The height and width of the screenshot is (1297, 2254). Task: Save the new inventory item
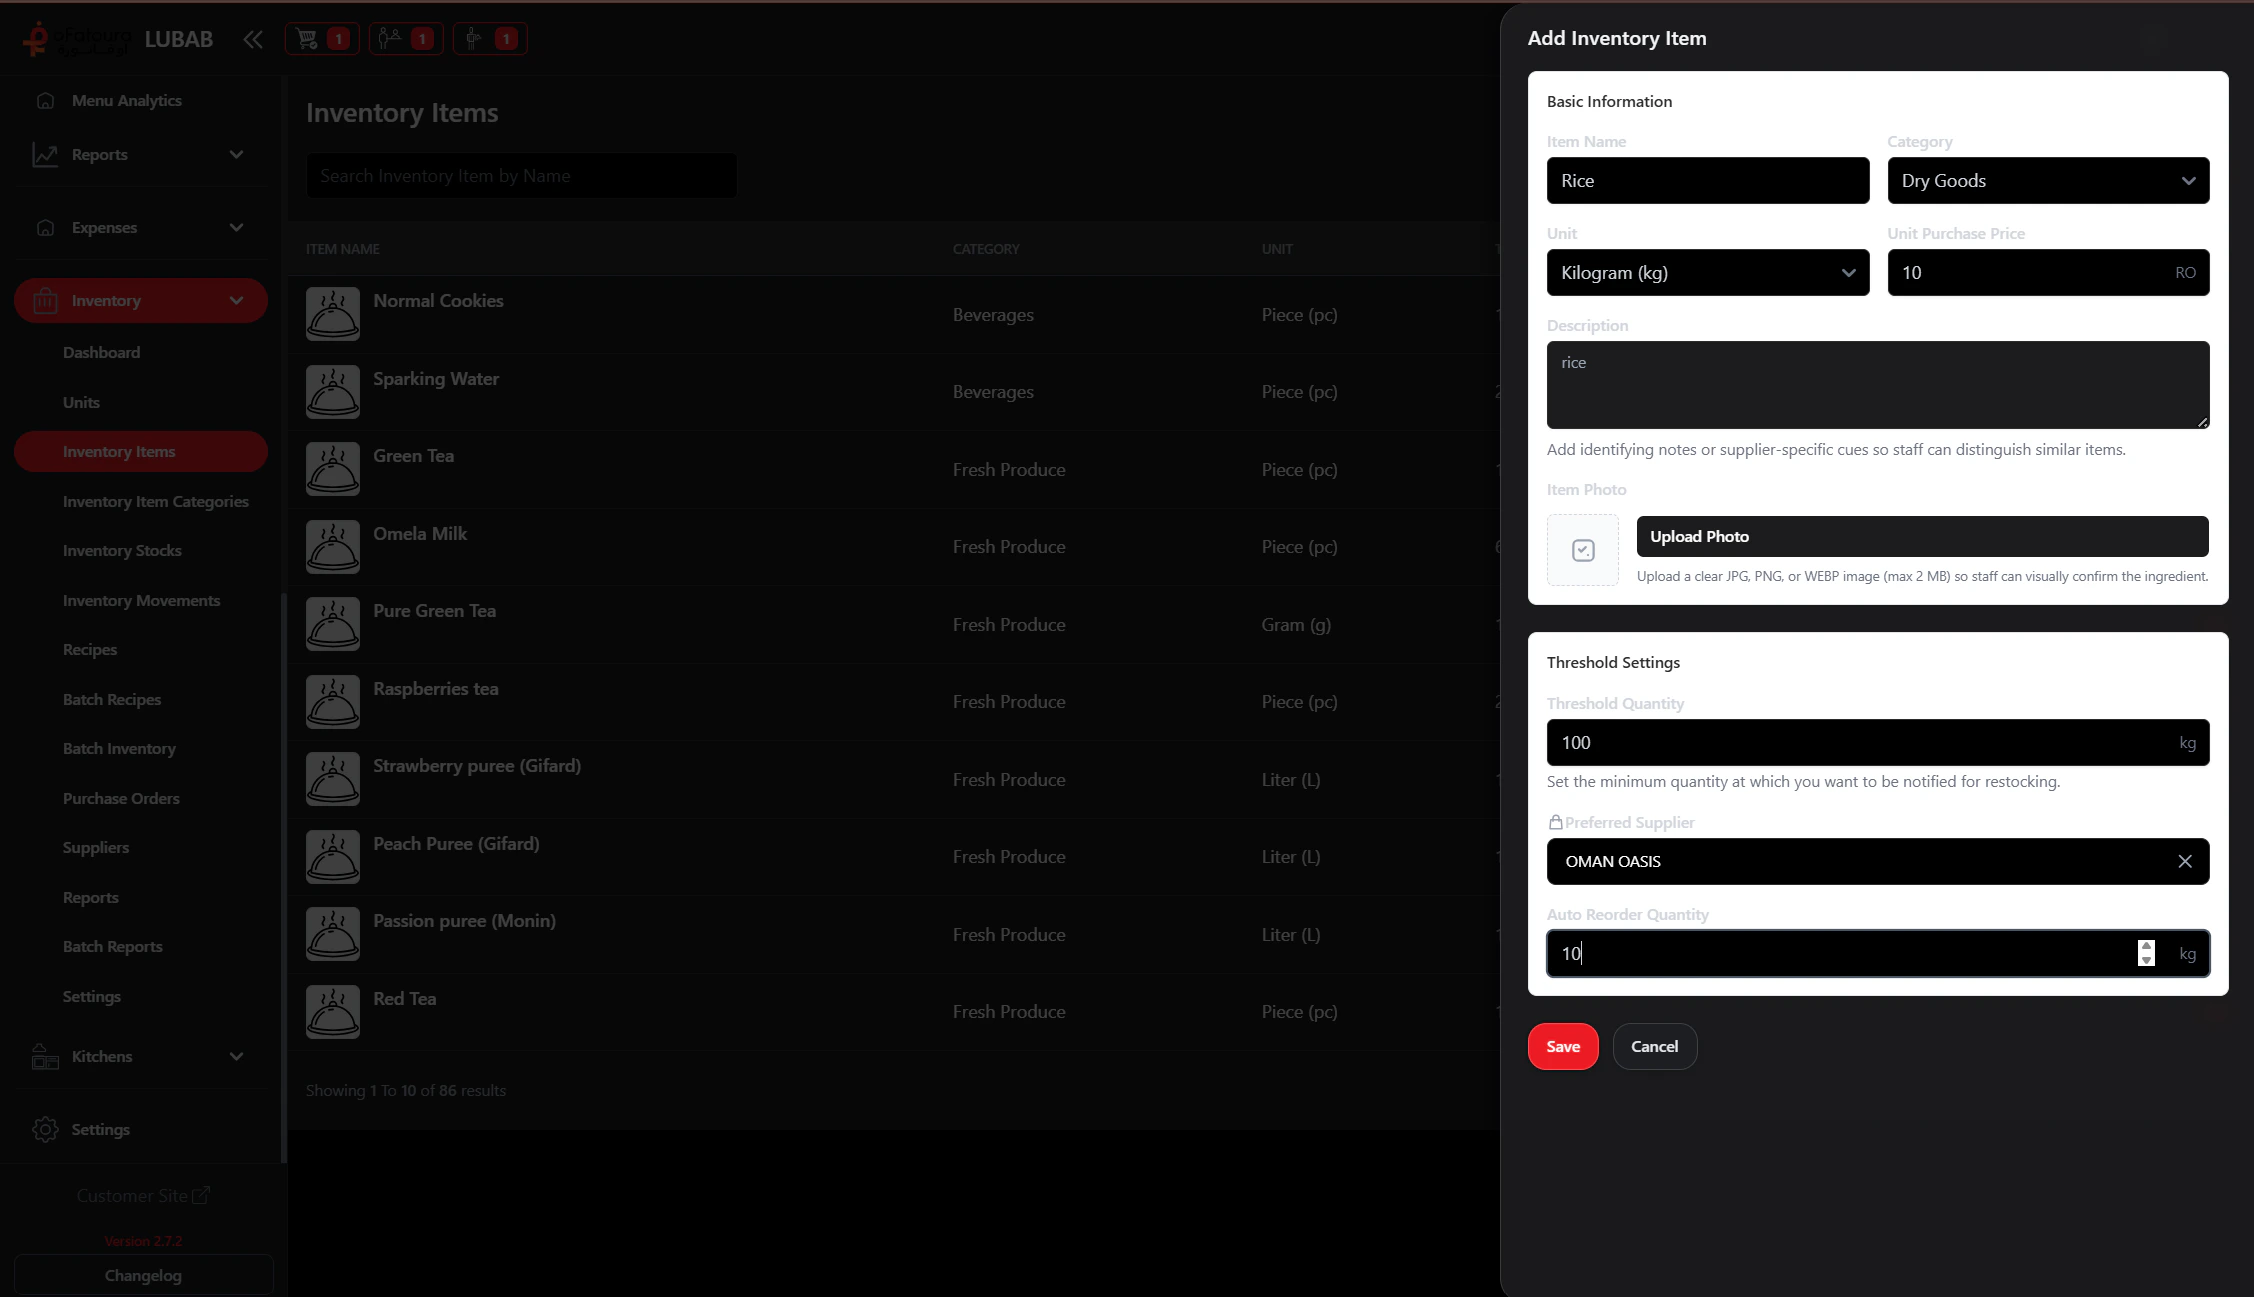tap(1562, 1046)
